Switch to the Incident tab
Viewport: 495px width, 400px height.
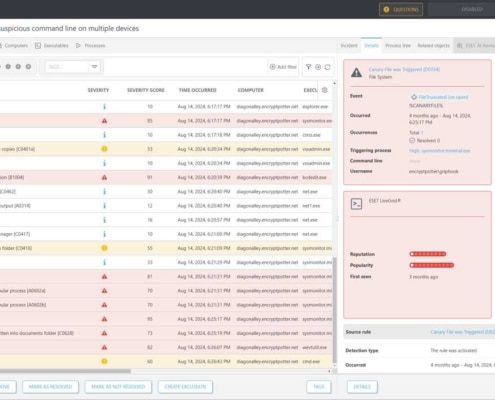(349, 46)
